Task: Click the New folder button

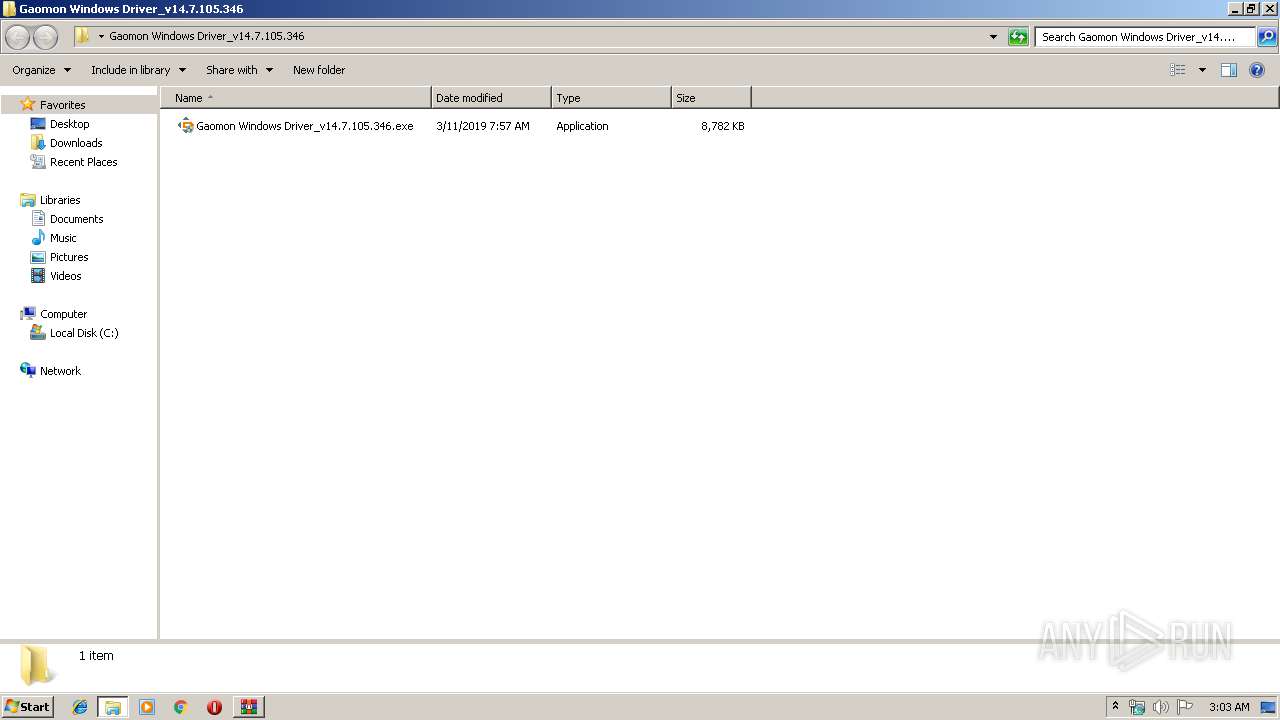Action: [x=319, y=70]
